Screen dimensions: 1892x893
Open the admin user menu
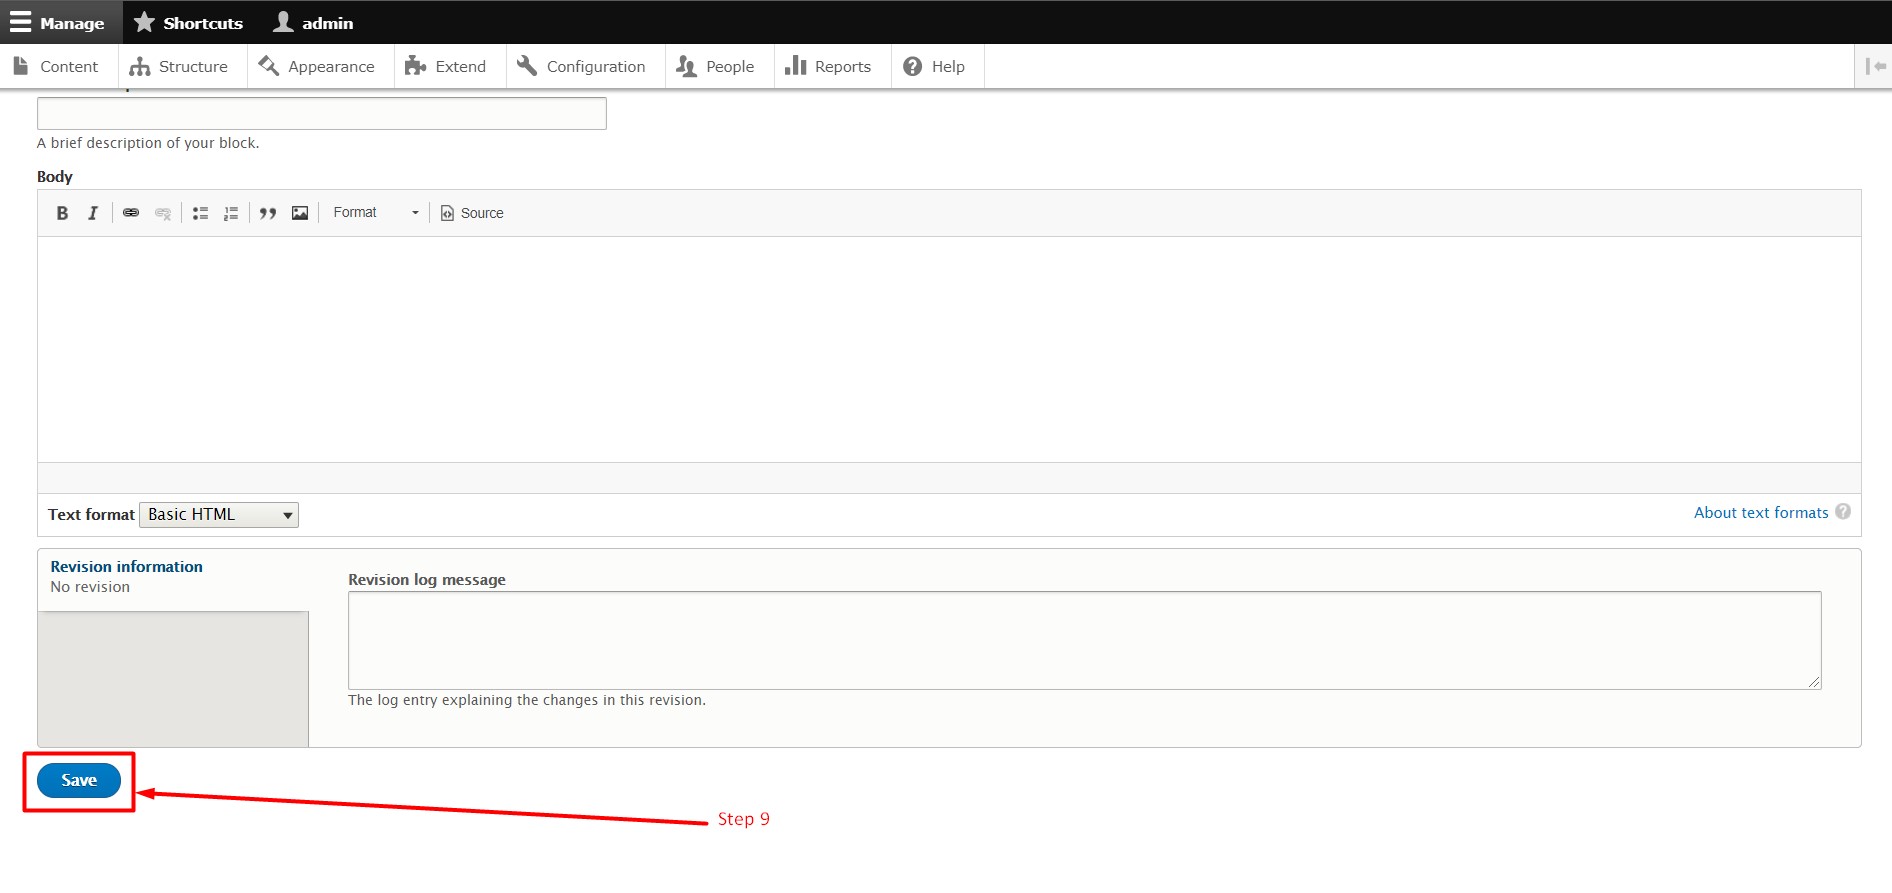coord(314,22)
